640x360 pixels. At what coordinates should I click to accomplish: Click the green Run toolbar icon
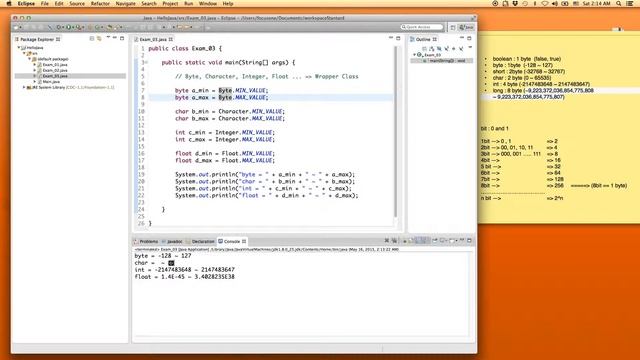tap(69, 27)
